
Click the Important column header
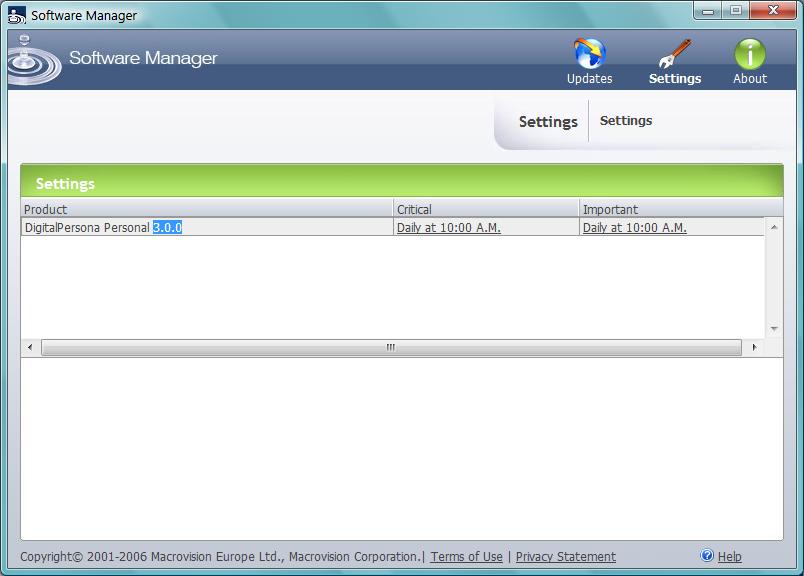681,209
